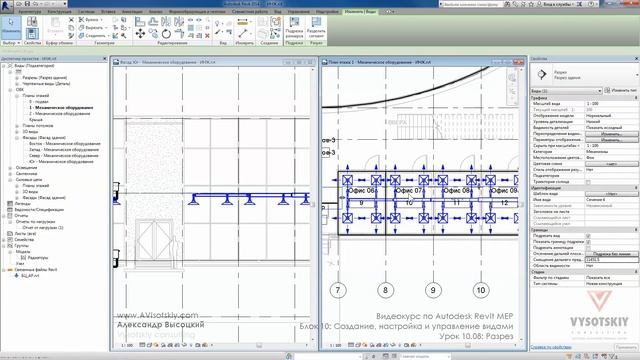640x360 pixels.
Task: Open the type selector dropdown for Разрез
Action: [x=637, y=75]
